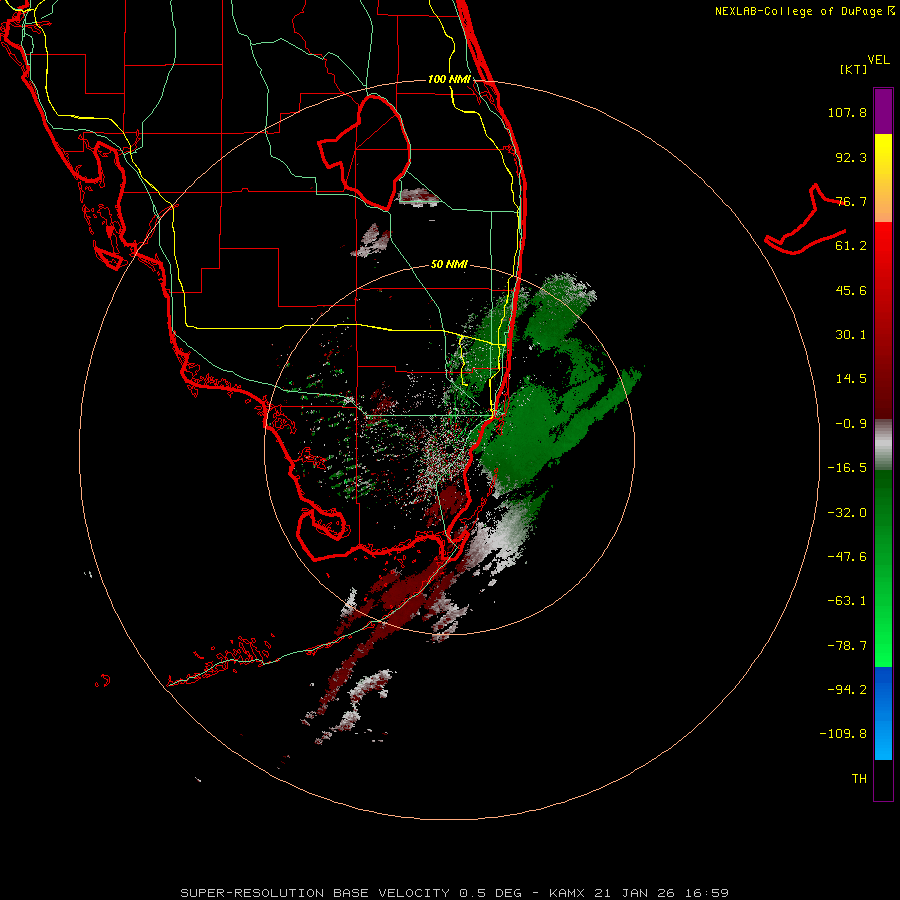Select the -94.2 scale value
This screenshot has height=900, width=900.
pos(847,689)
